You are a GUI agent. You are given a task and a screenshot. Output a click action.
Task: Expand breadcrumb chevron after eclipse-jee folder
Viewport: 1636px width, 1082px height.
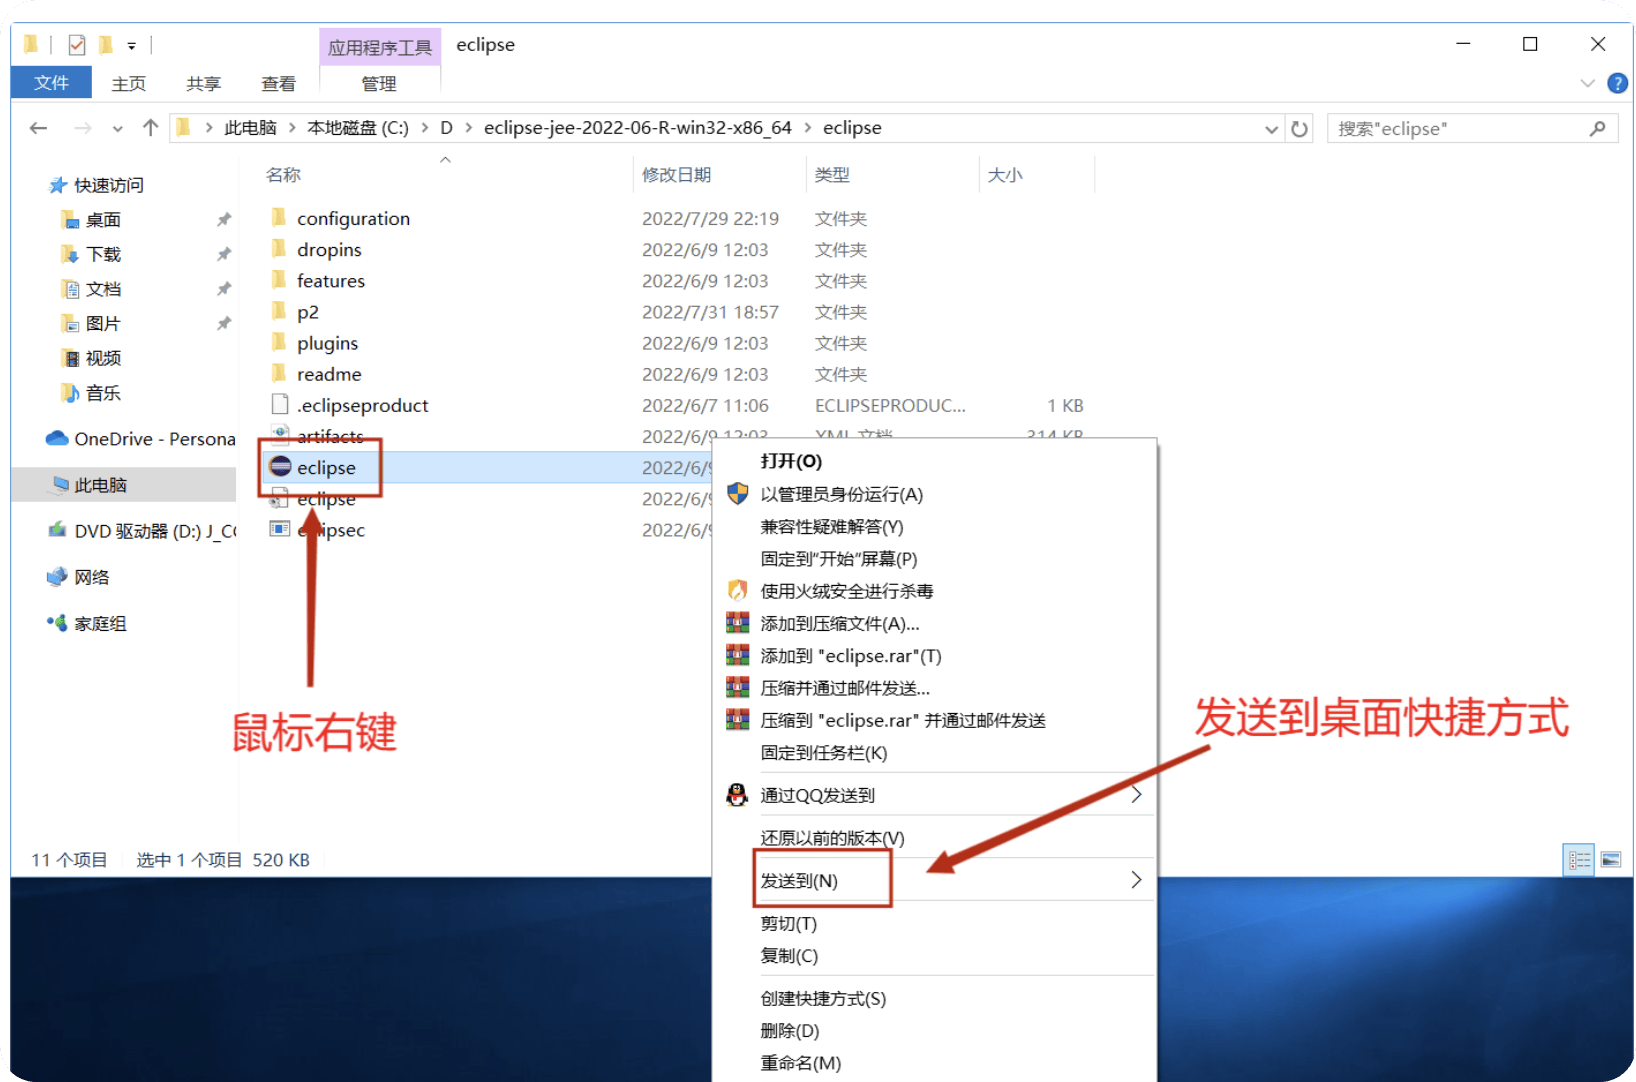coord(807,128)
